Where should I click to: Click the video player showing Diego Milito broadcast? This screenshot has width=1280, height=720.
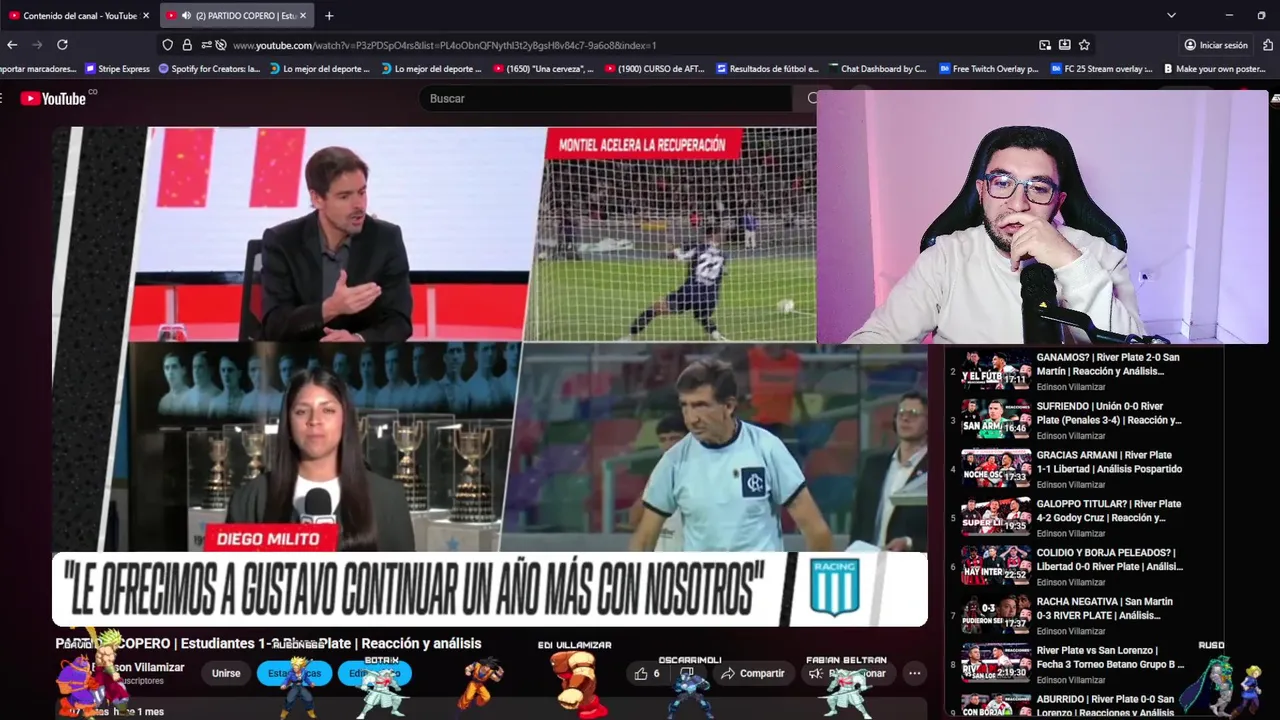pos(490,377)
